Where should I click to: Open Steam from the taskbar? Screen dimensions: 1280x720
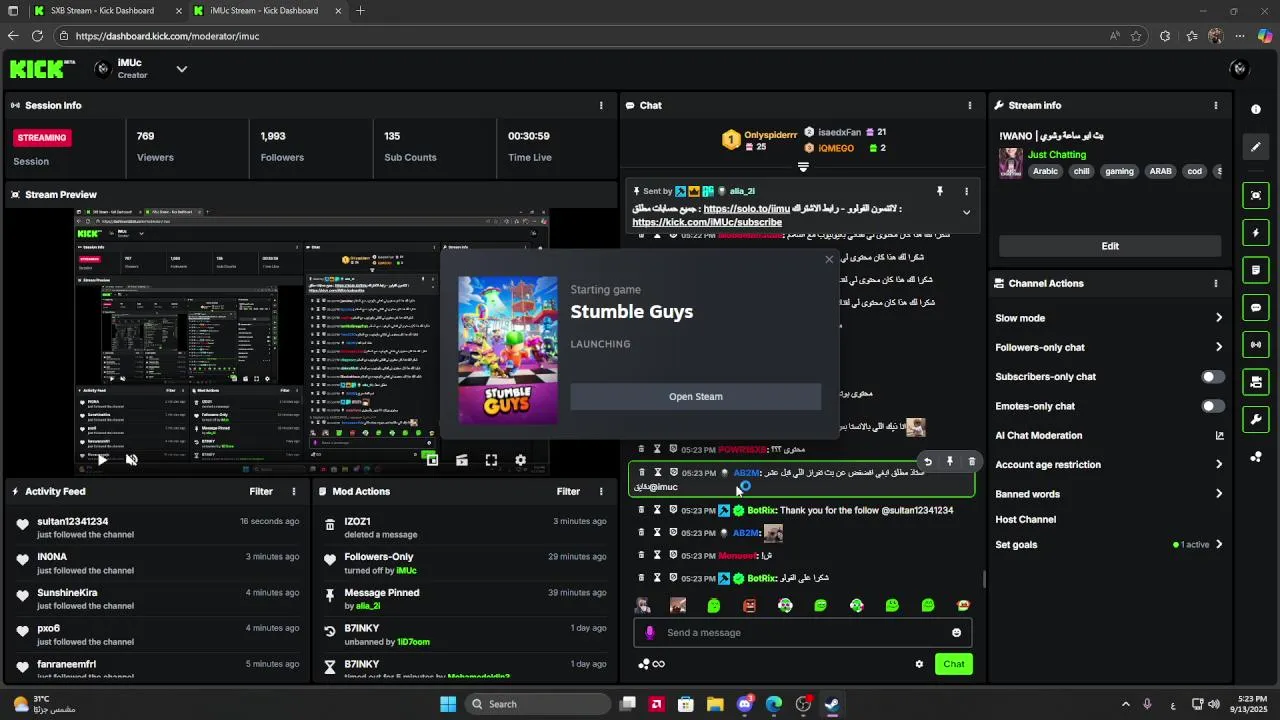pos(832,704)
